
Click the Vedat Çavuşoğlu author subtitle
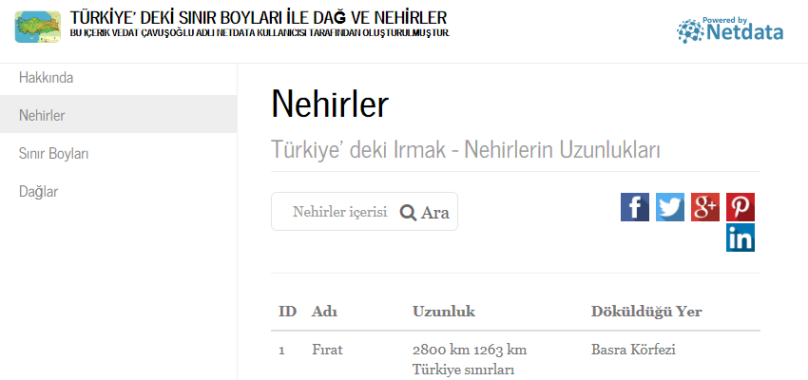260,33
